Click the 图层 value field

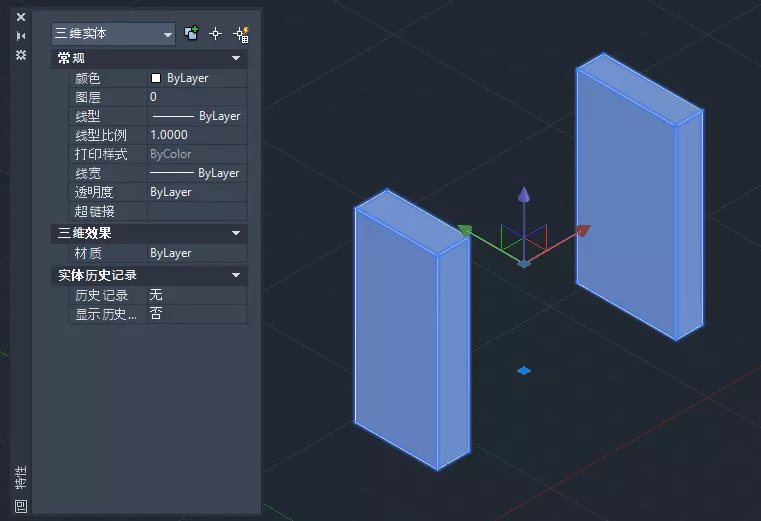[x=197, y=97]
